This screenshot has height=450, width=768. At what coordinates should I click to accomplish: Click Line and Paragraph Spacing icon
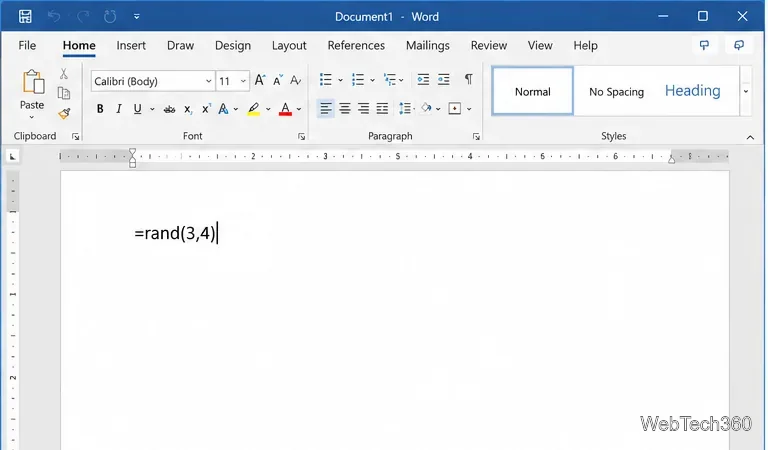[405, 108]
